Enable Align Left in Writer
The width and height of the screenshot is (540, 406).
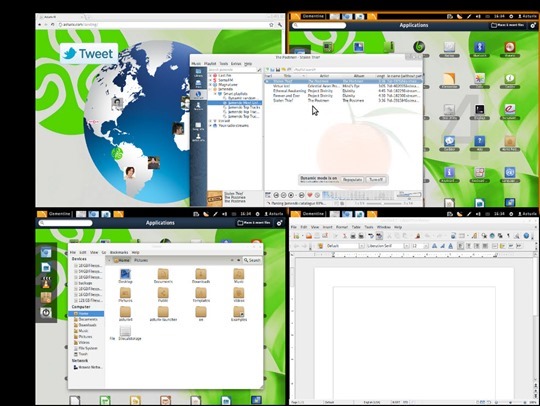point(460,246)
